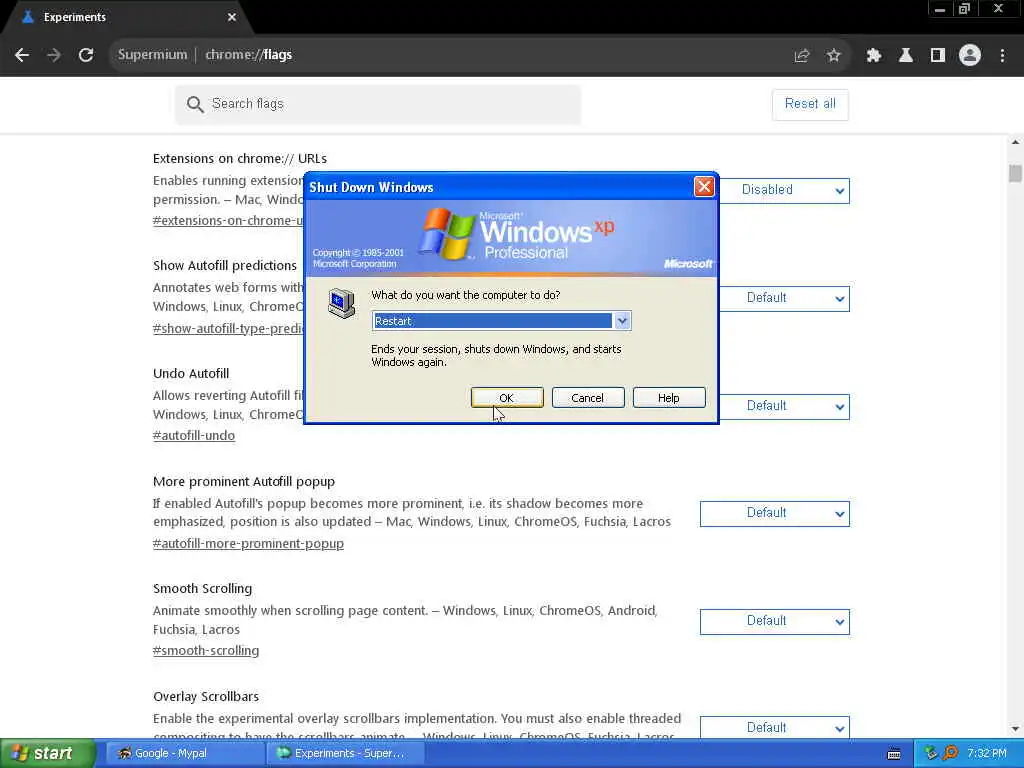
Task: Confirm restart with the OK button
Action: point(507,398)
